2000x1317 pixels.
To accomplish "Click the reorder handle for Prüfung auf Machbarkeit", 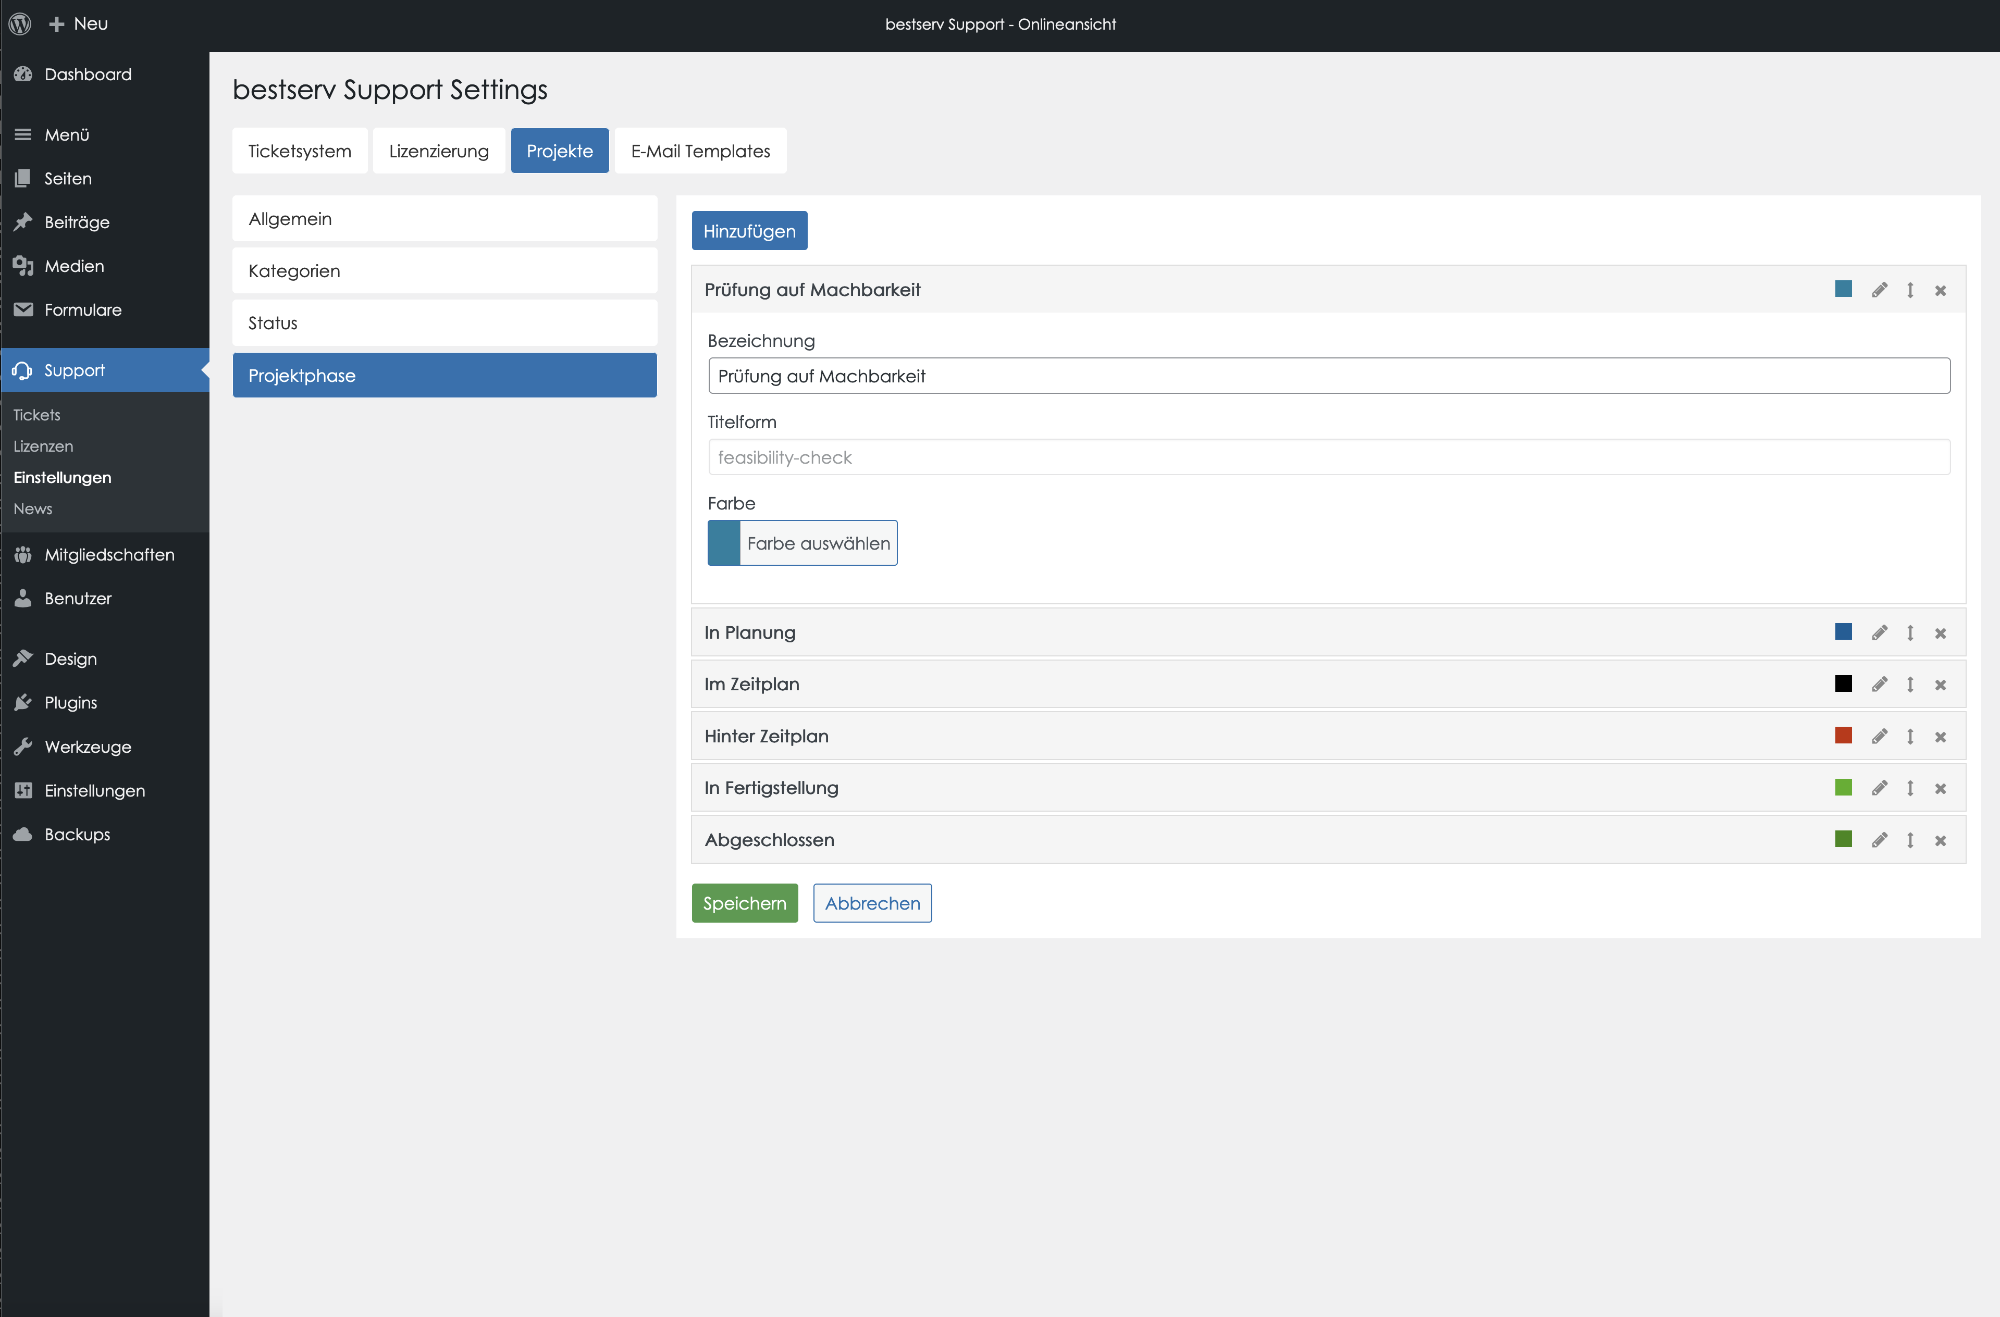I will click(x=1910, y=290).
